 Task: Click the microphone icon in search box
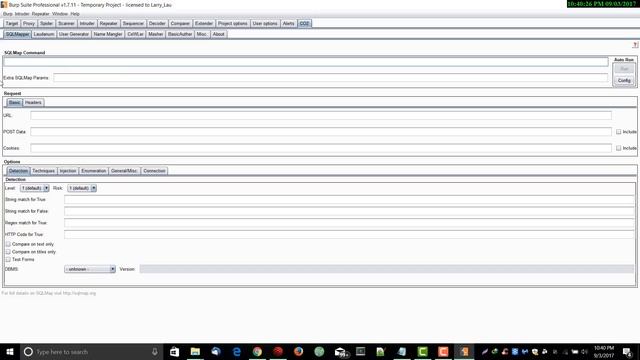click(155, 351)
